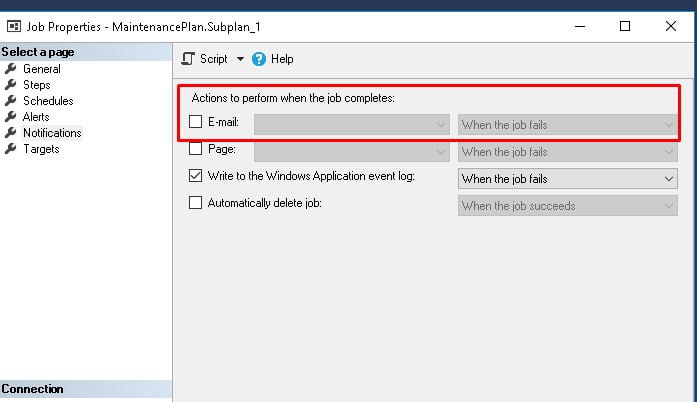
Task: Click the wrench icon beside Steps
Action: point(11,84)
